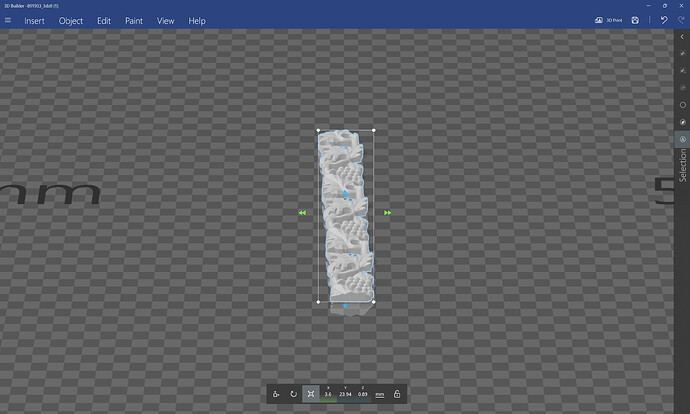Select the Scale tool in bottom toolbar
The width and height of the screenshot is (690, 414).
click(311, 394)
